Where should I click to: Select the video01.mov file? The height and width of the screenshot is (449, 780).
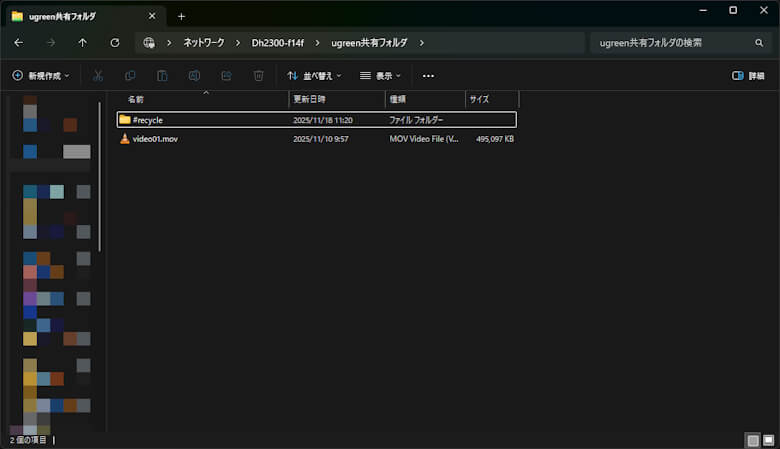tap(154, 139)
